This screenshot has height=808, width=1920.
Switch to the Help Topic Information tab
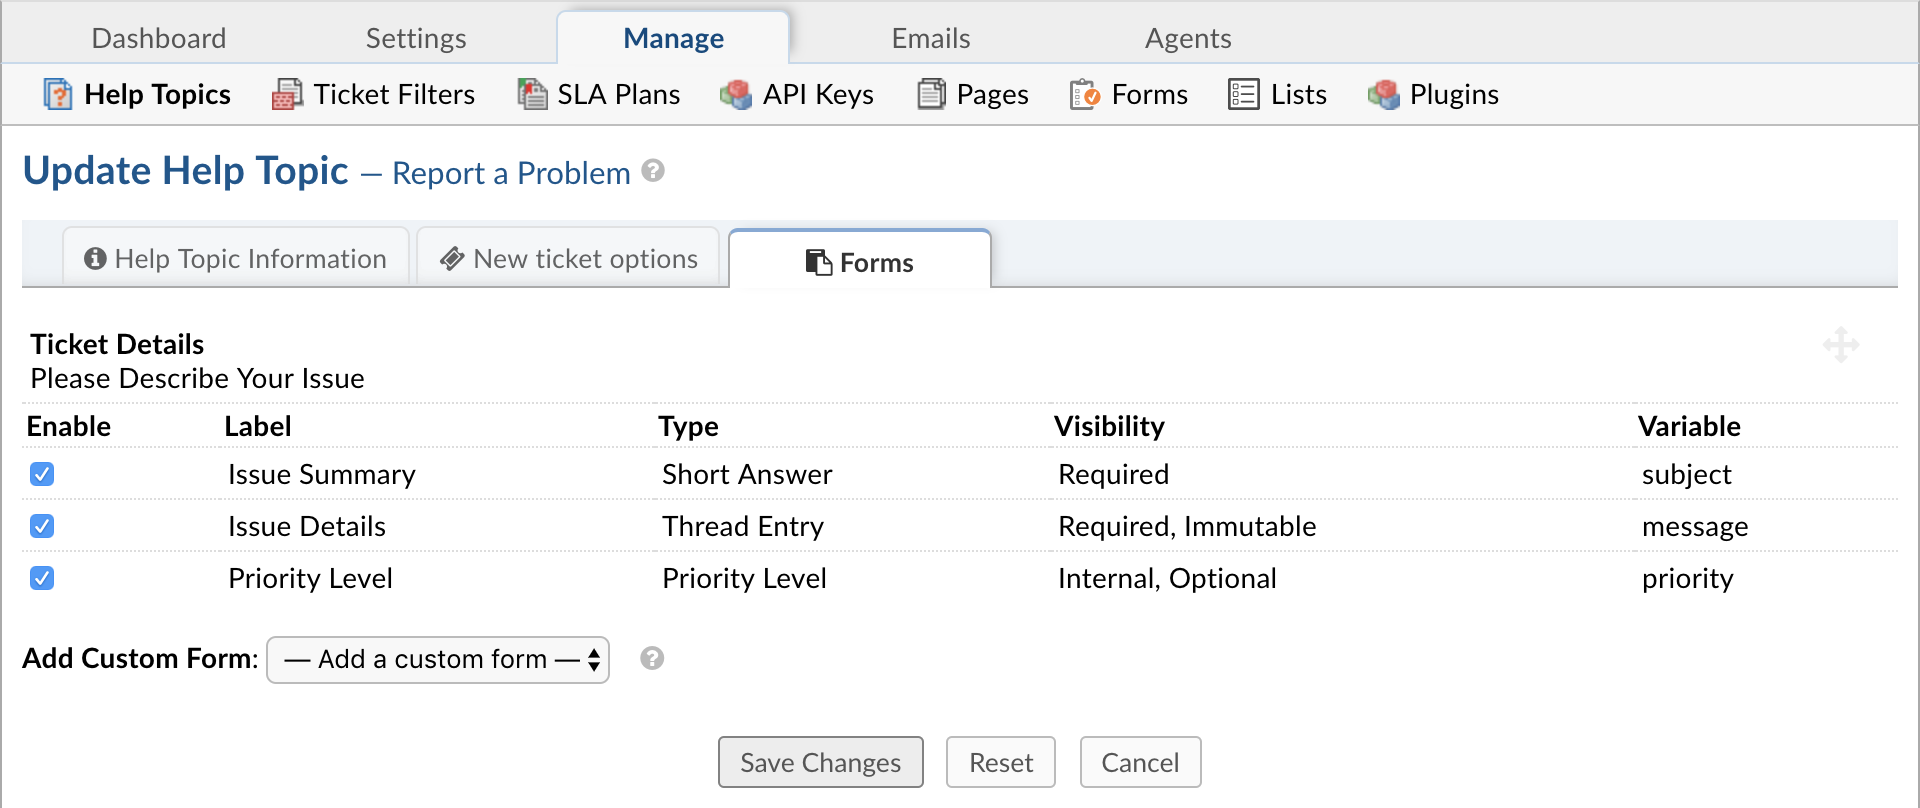[x=236, y=258]
